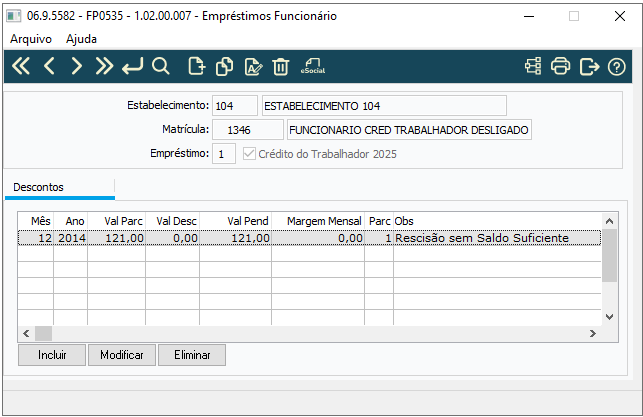The height and width of the screenshot is (417, 643).
Task: Click the Val Parc column header
Action: 116,221
